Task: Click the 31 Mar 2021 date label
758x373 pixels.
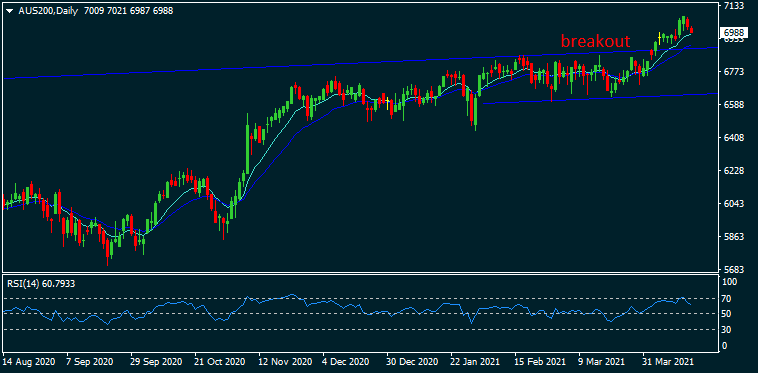Action: tap(668, 361)
